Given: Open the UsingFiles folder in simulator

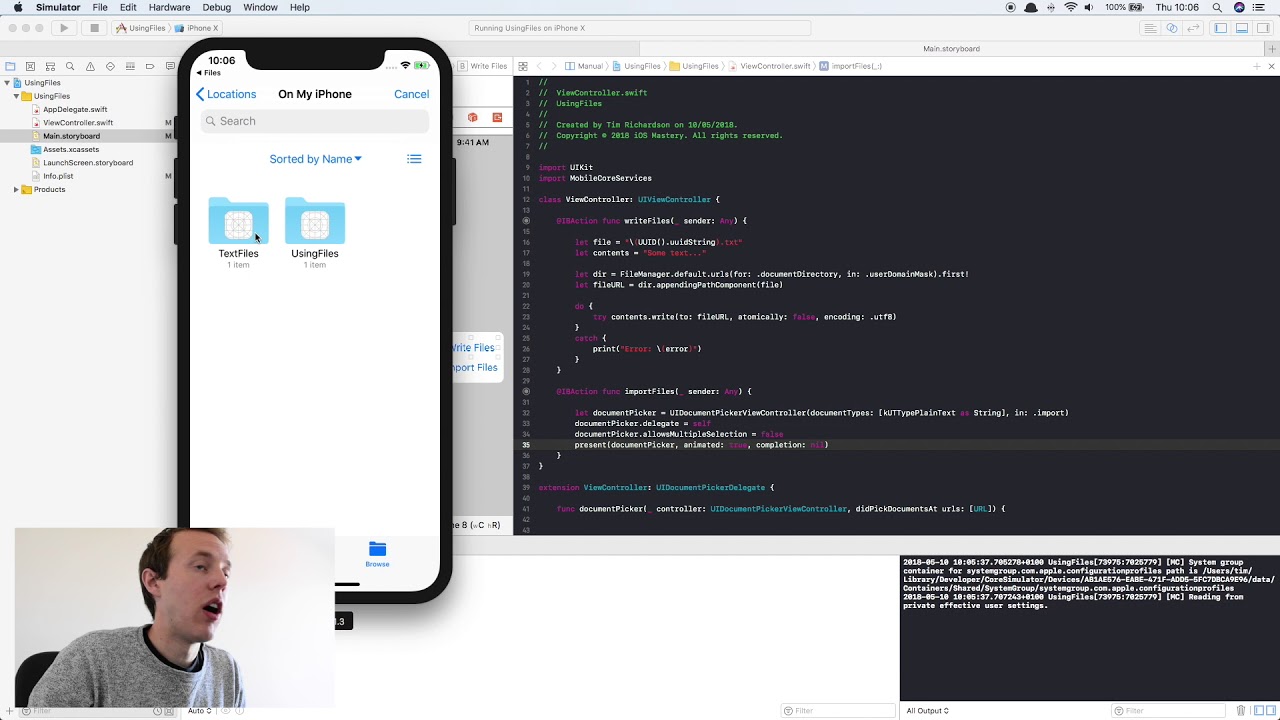Looking at the screenshot, I should (314, 233).
